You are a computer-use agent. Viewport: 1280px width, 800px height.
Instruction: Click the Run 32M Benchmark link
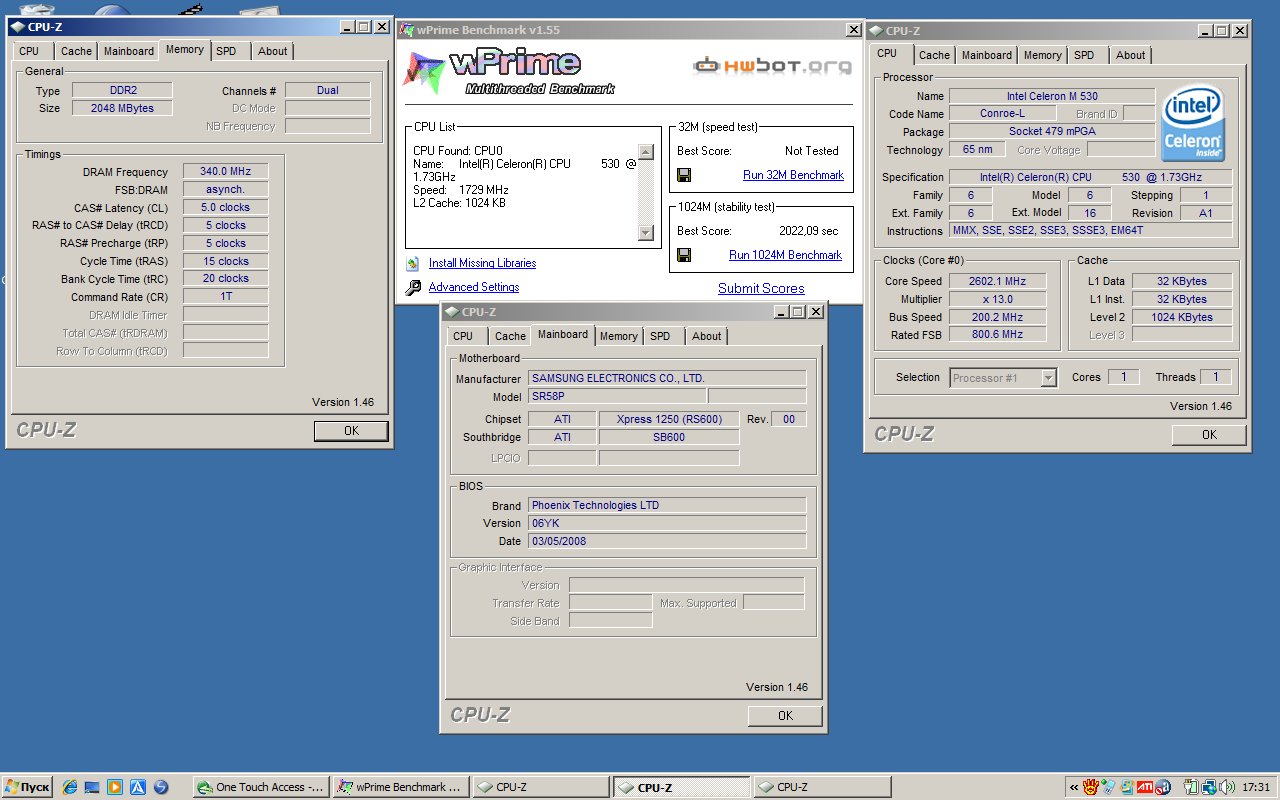793,175
